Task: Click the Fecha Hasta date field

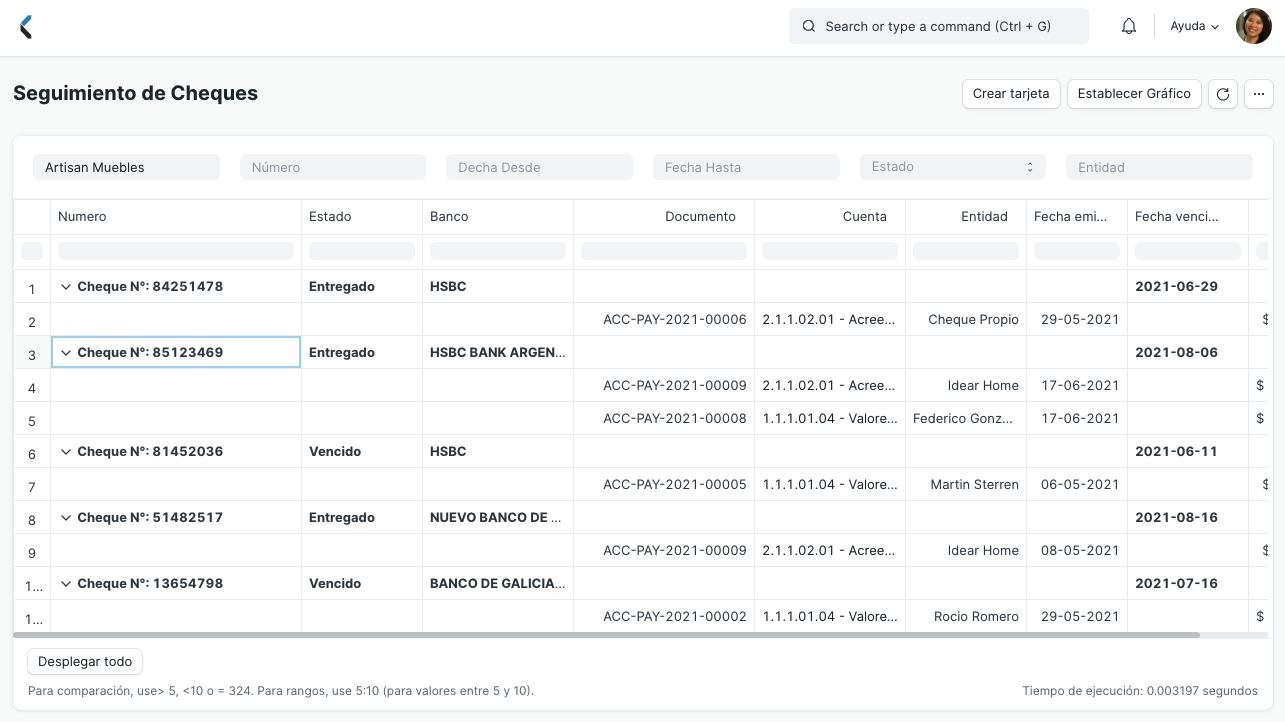Action: [746, 167]
